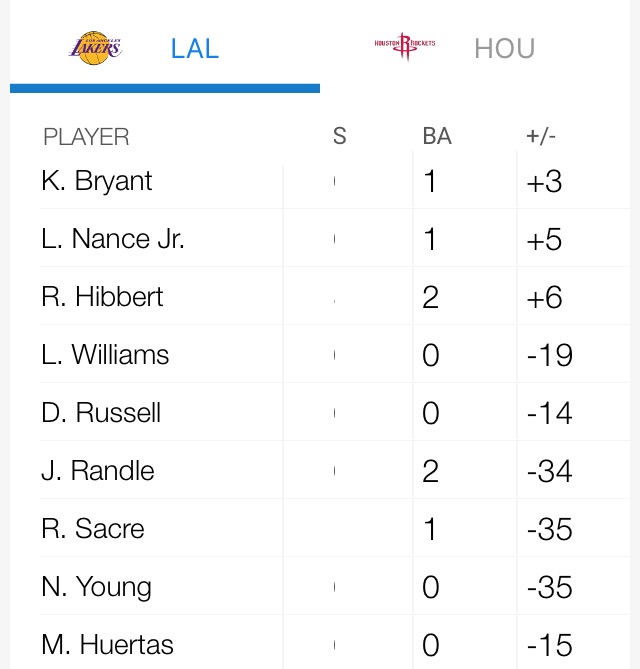The image size is (640, 669).
Task: View R. Sacre player details
Action: click(x=93, y=529)
